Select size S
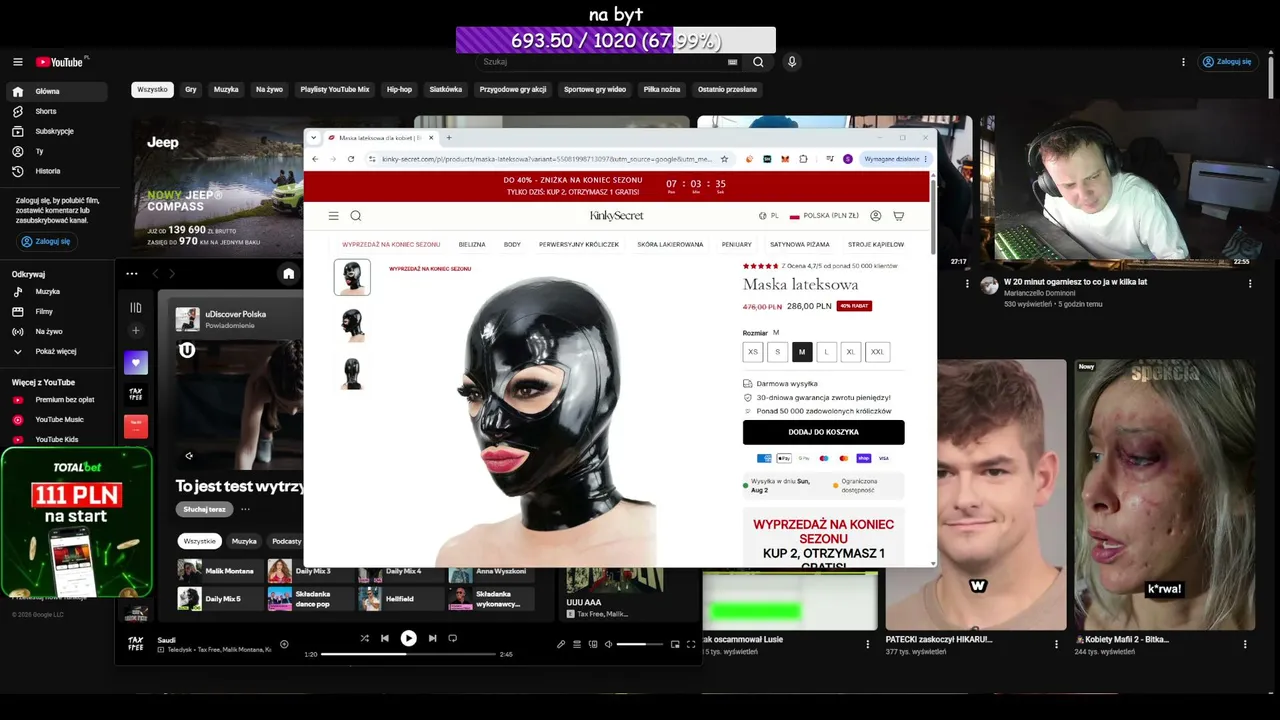The height and width of the screenshot is (720, 1280). point(777,352)
